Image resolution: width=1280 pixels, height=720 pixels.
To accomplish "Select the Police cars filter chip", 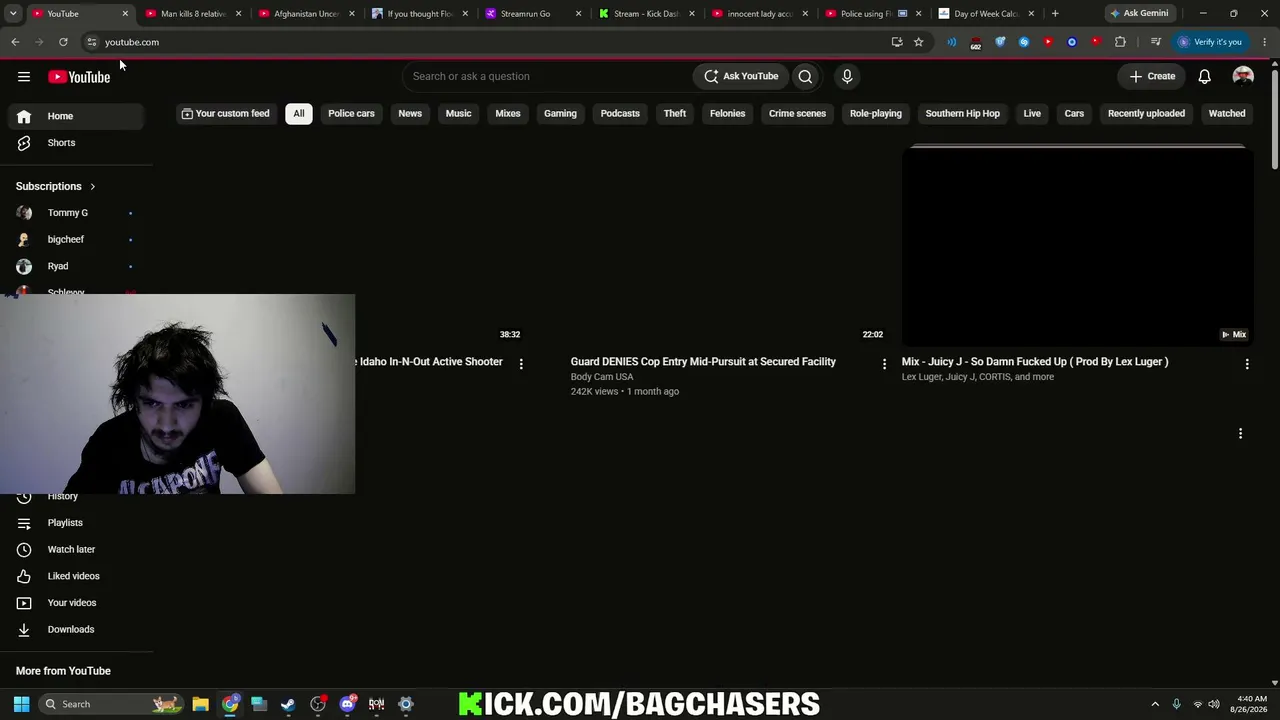I will 351,114.
